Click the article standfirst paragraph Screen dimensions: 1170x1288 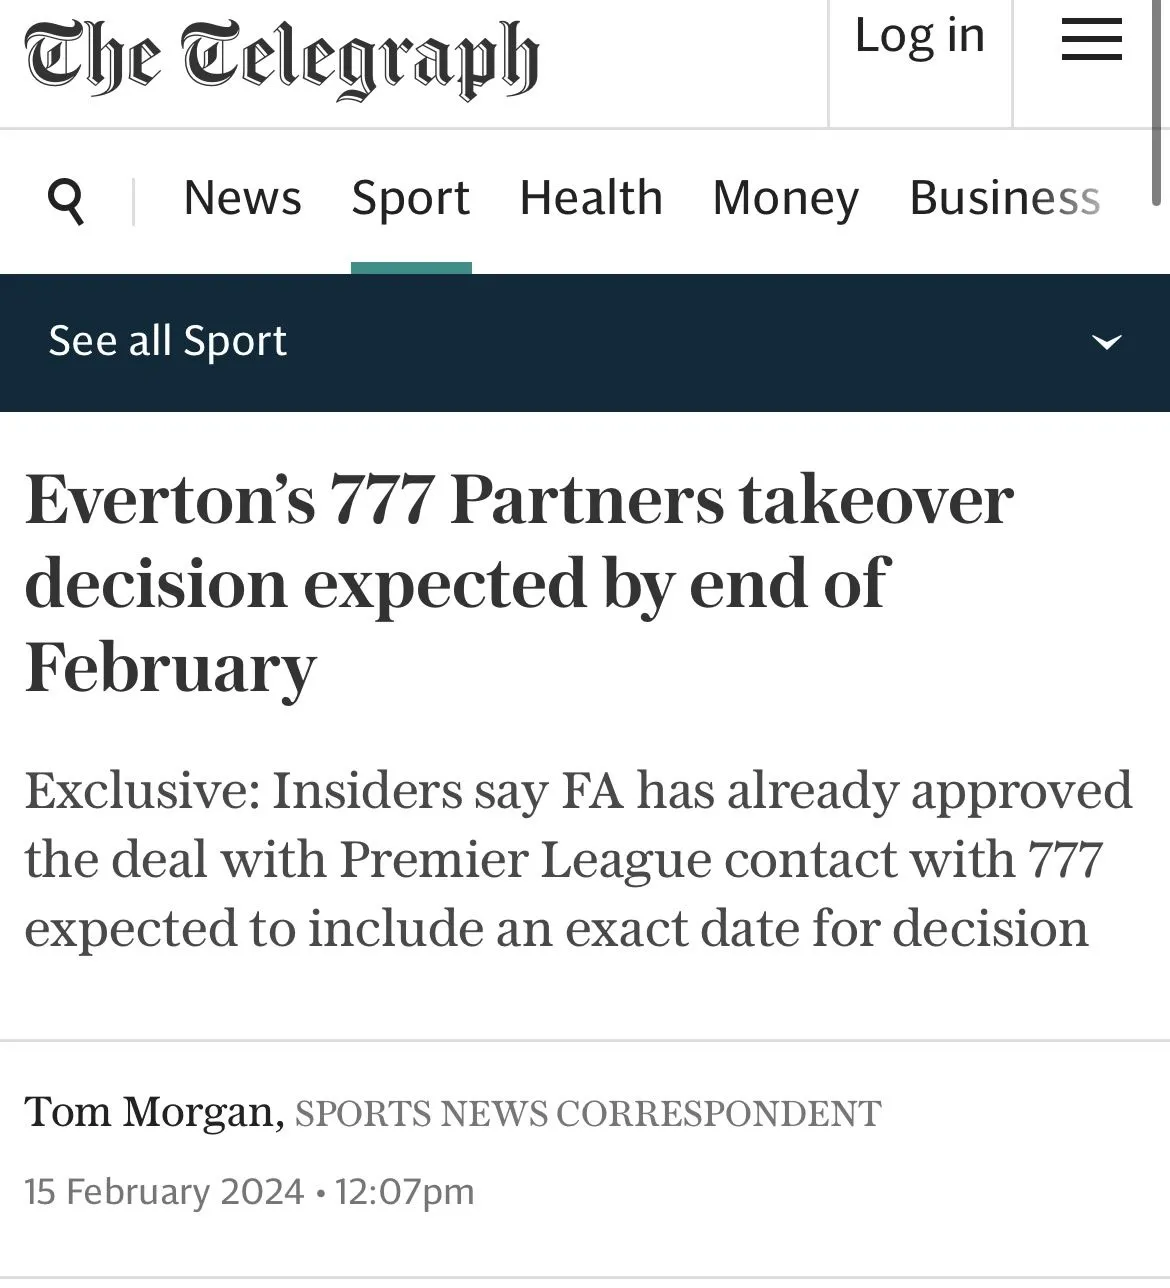coord(578,859)
